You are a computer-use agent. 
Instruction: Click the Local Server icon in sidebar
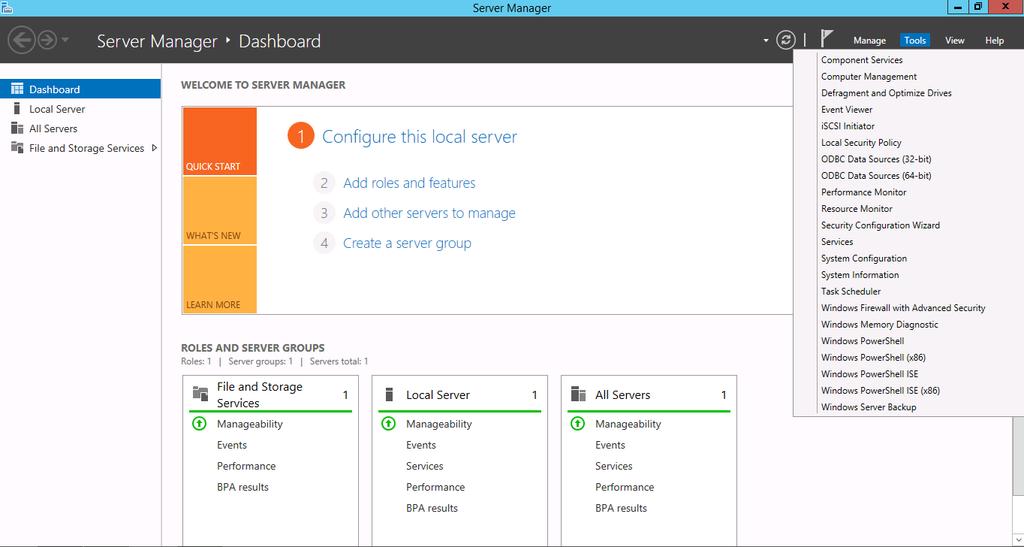(x=17, y=108)
